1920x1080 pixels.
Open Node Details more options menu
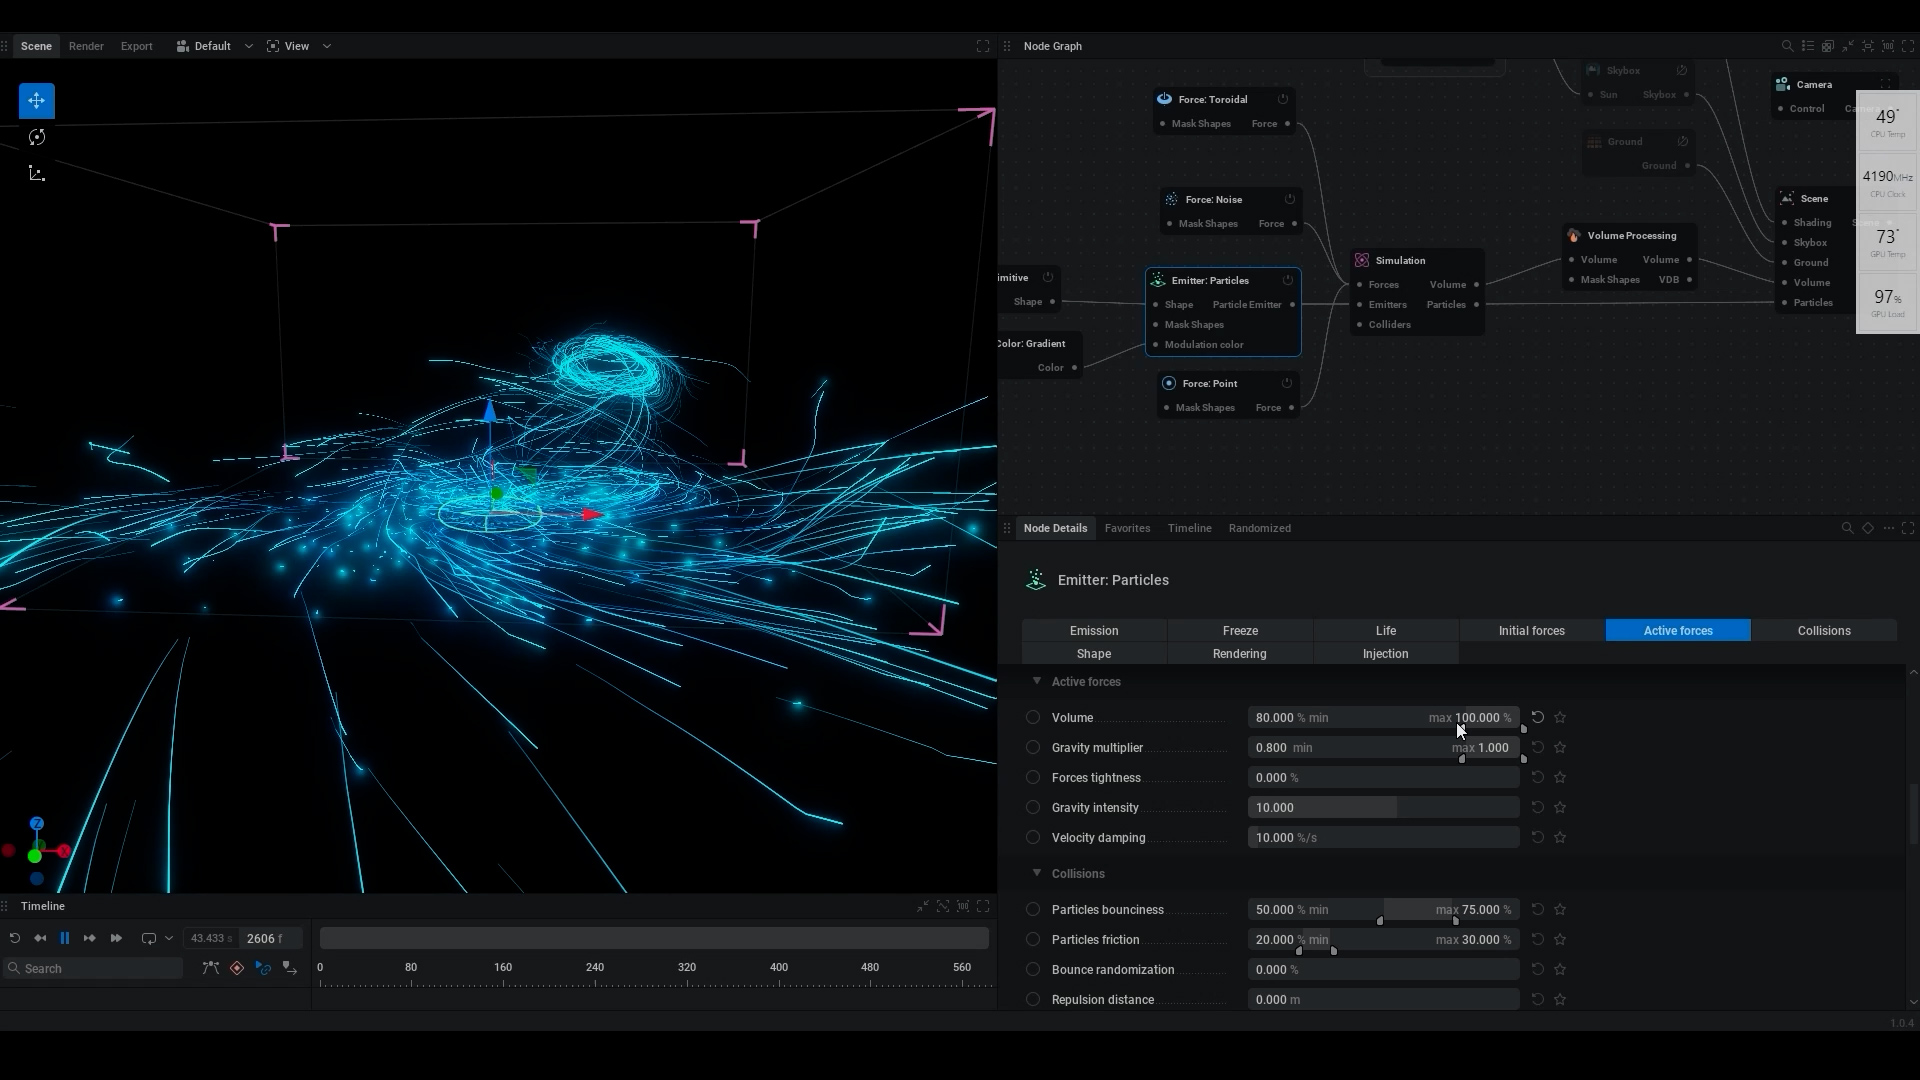point(1888,528)
